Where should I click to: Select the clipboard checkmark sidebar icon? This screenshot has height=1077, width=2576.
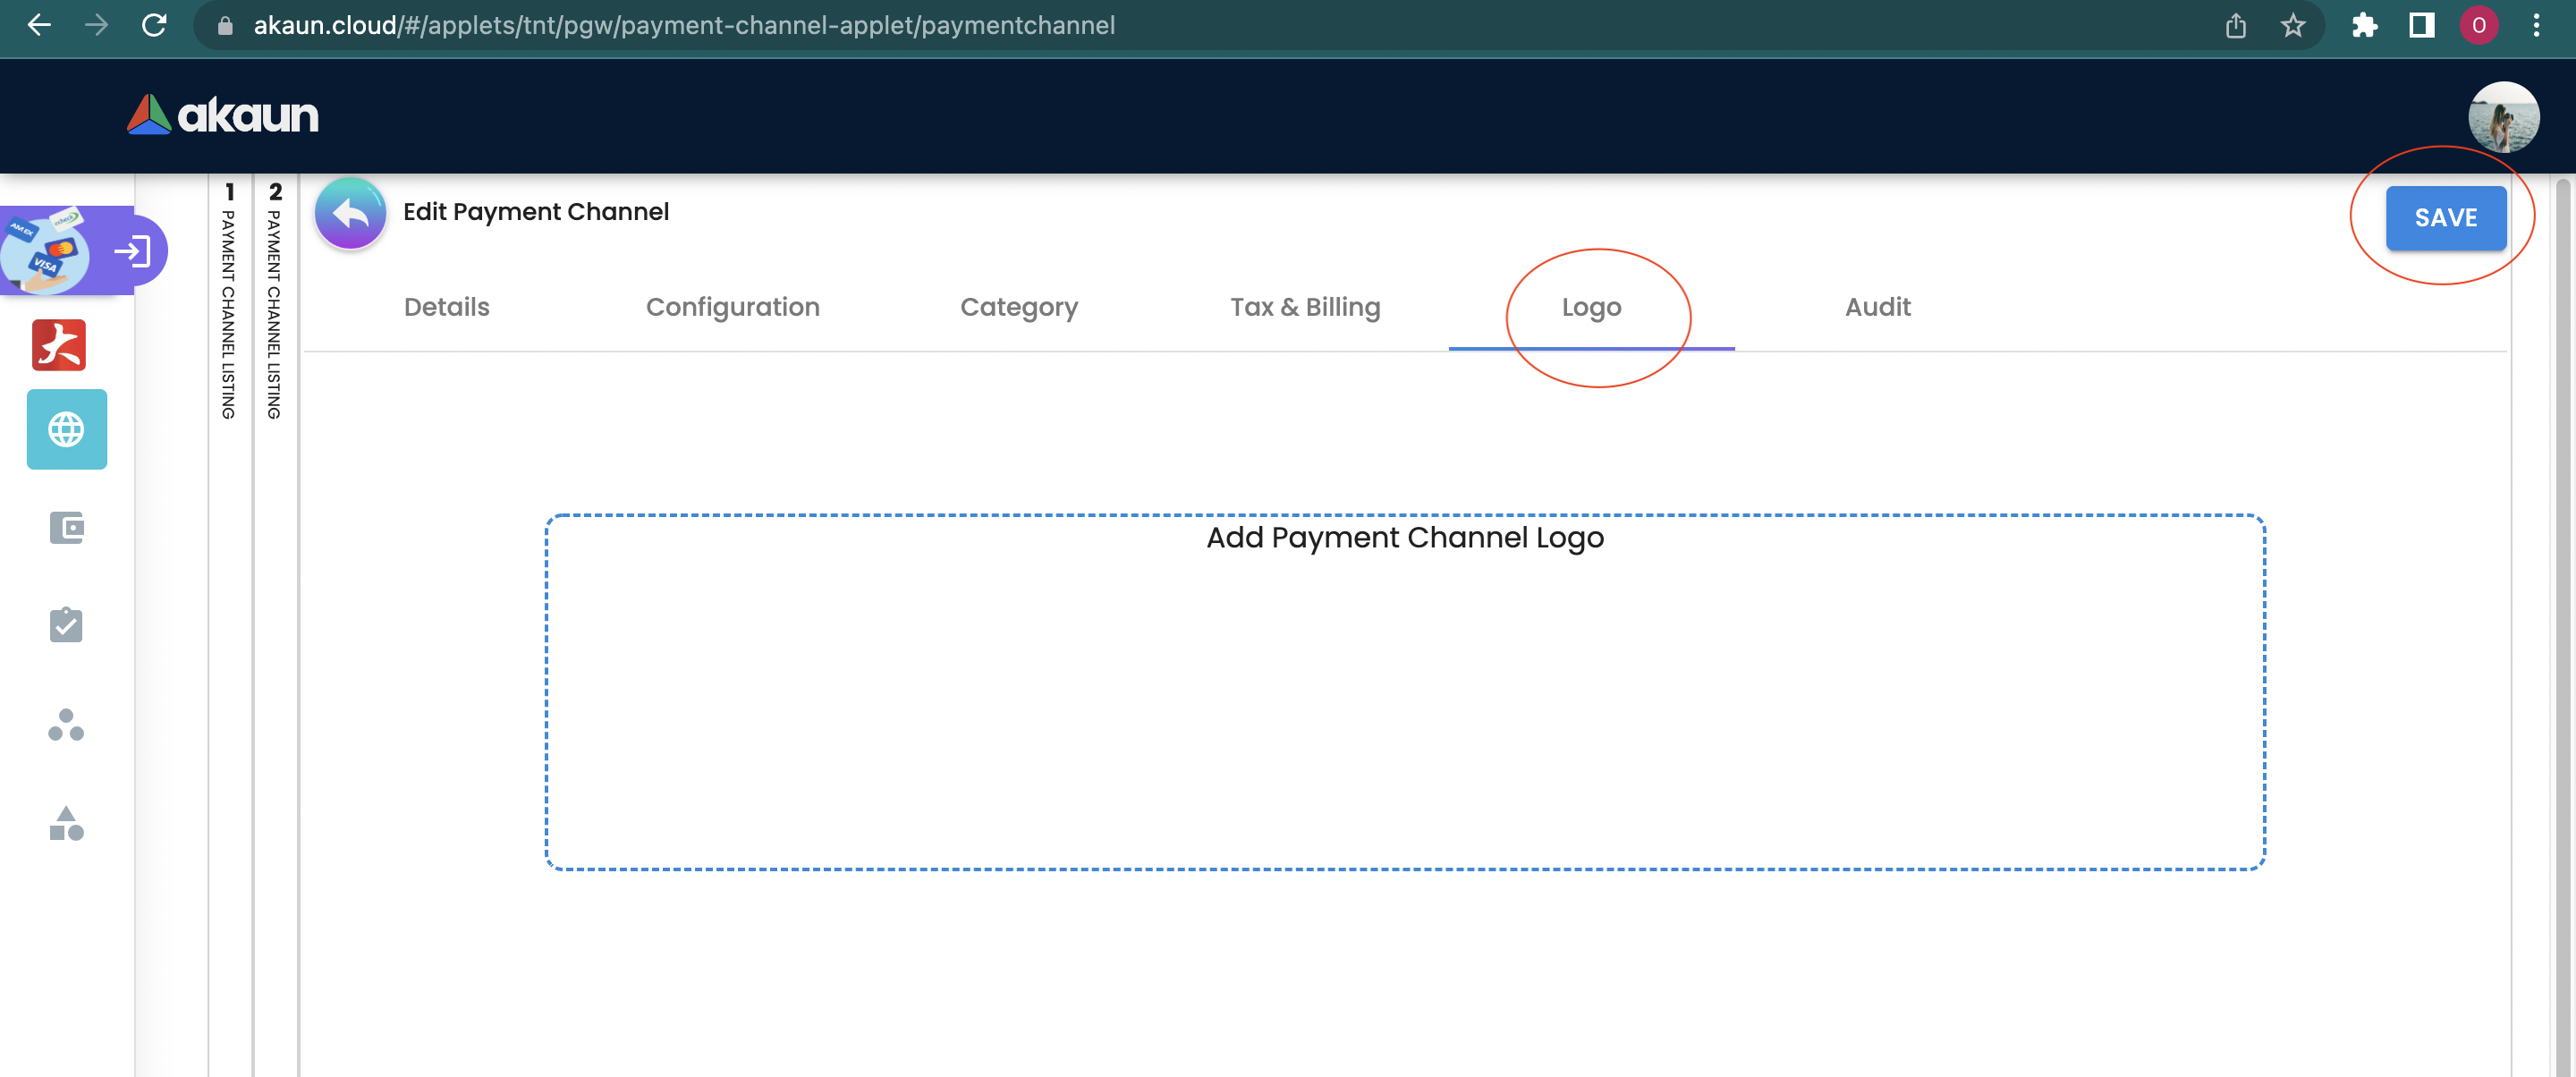[x=66, y=625]
